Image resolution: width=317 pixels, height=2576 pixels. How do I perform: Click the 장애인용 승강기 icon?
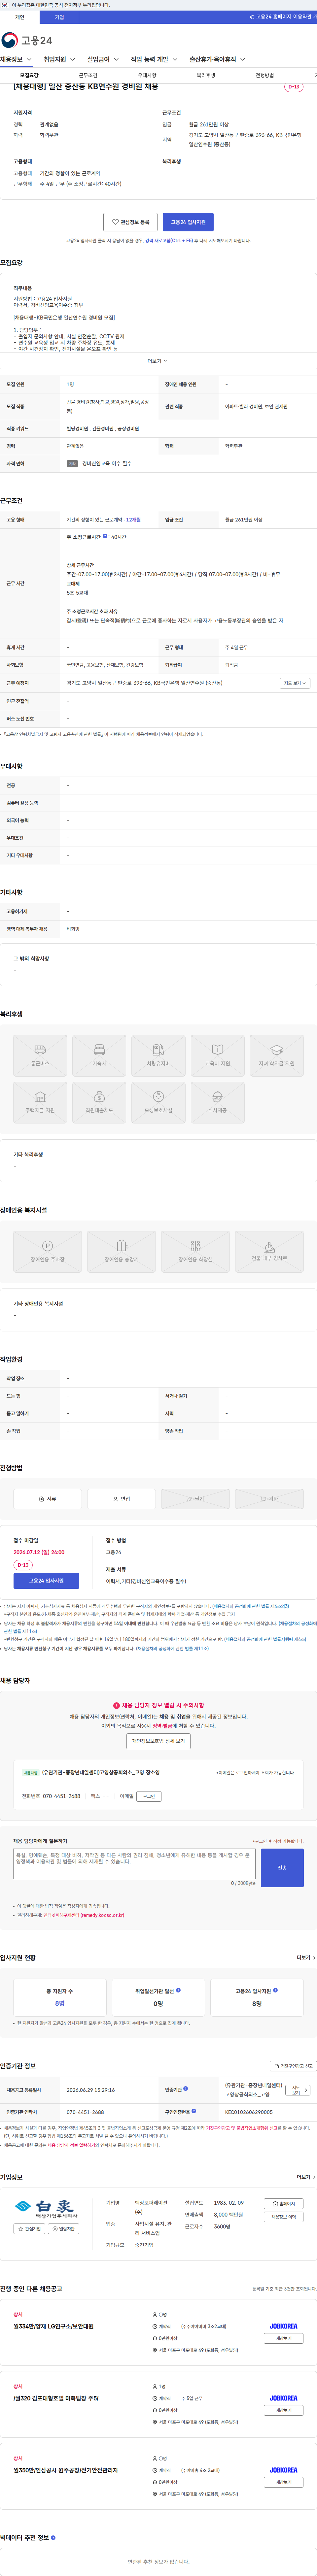click(x=121, y=1252)
